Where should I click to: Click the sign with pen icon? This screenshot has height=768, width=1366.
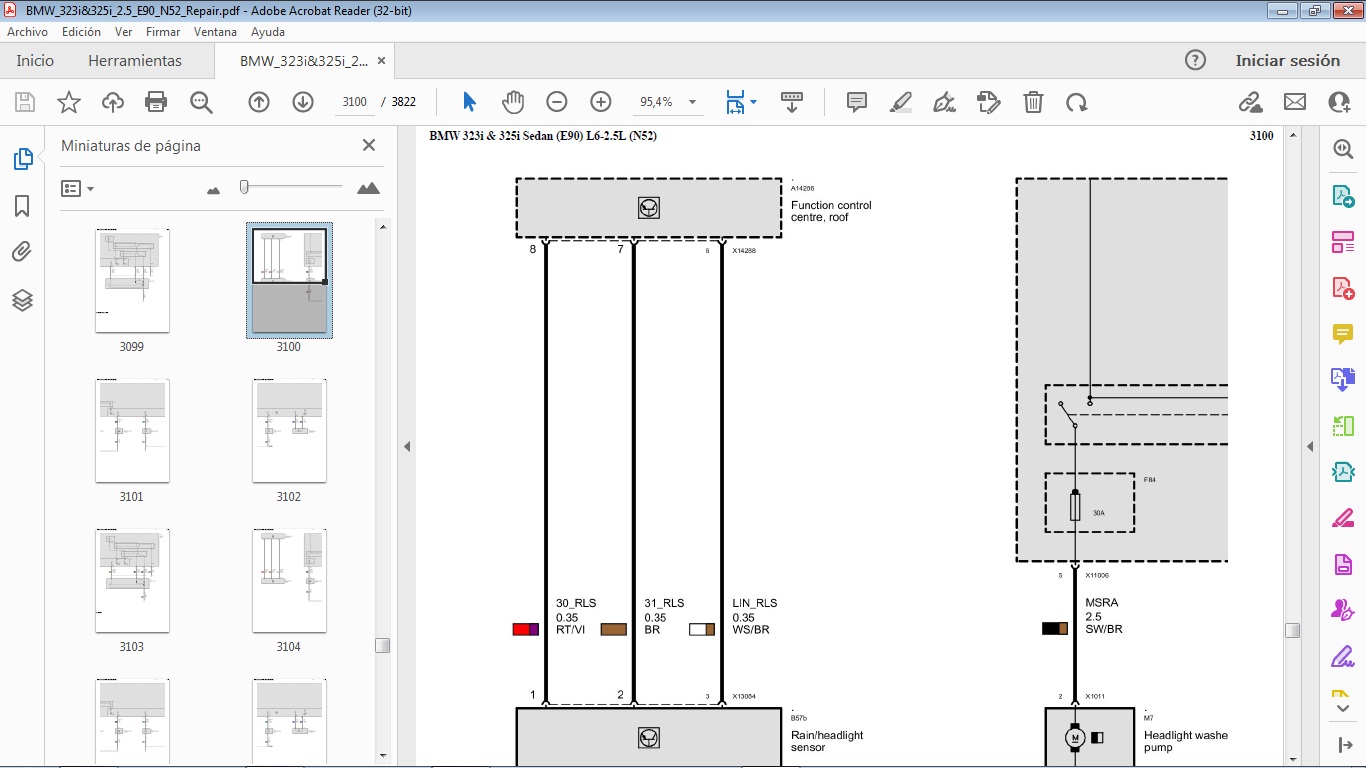point(944,102)
